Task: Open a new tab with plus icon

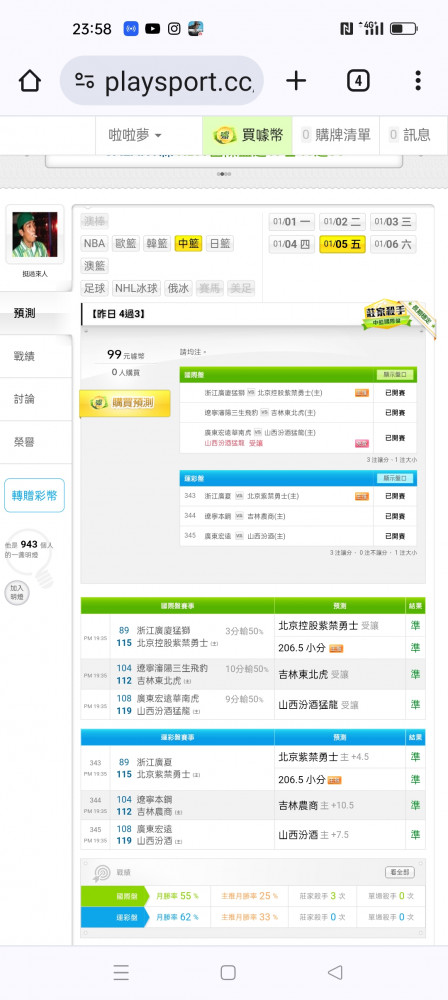Action: pyautogui.click(x=295, y=80)
